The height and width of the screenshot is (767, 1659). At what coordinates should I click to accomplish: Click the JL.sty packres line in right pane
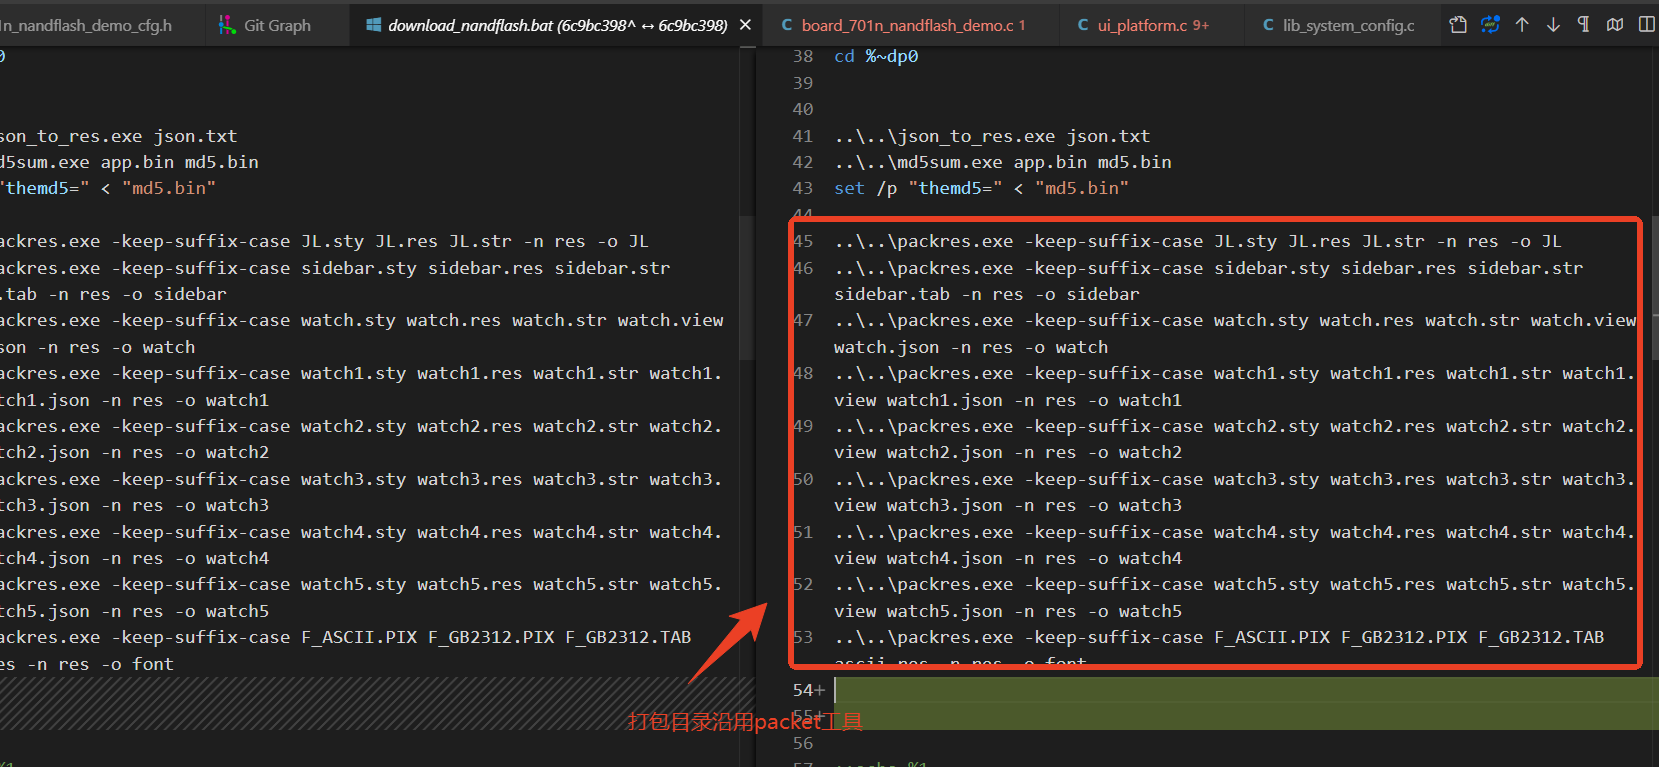click(1198, 241)
